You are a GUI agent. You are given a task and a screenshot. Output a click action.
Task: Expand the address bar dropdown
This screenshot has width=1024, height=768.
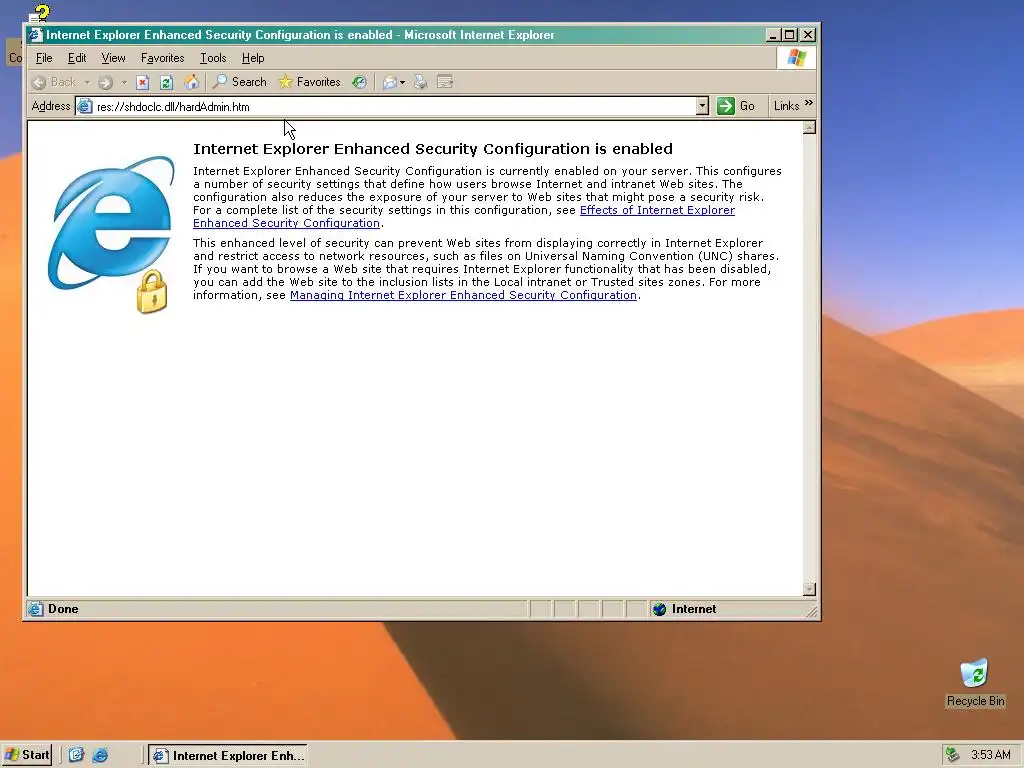point(702,106)
